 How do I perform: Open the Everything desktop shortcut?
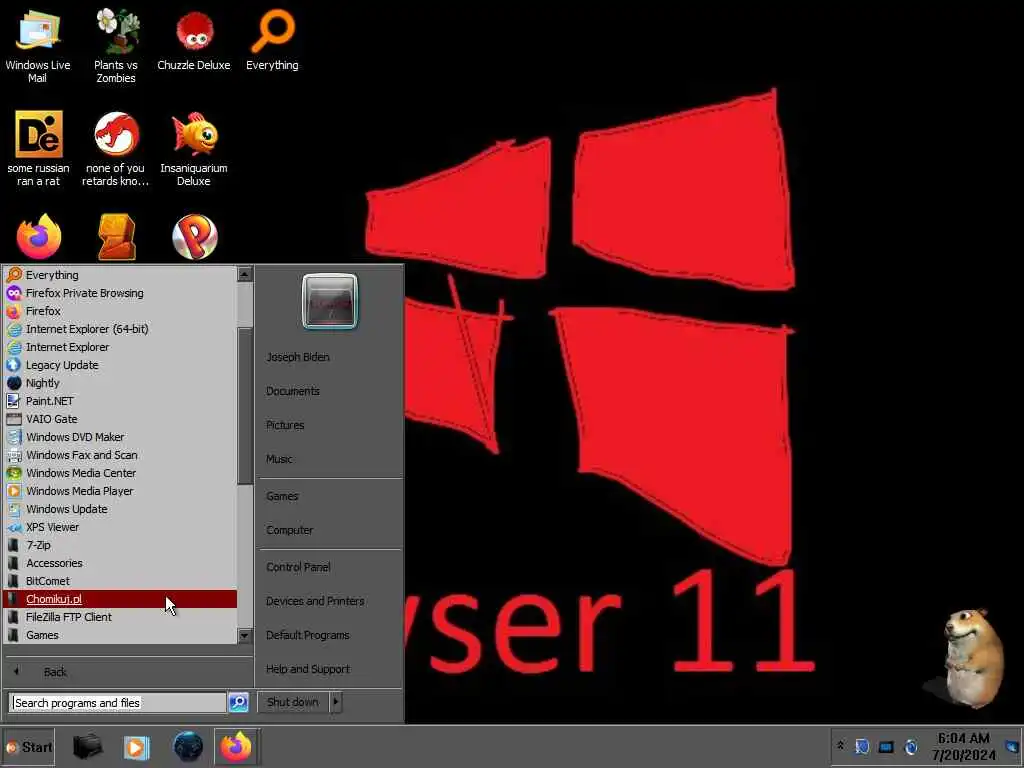pyautogui.click(x=272, y=39)
